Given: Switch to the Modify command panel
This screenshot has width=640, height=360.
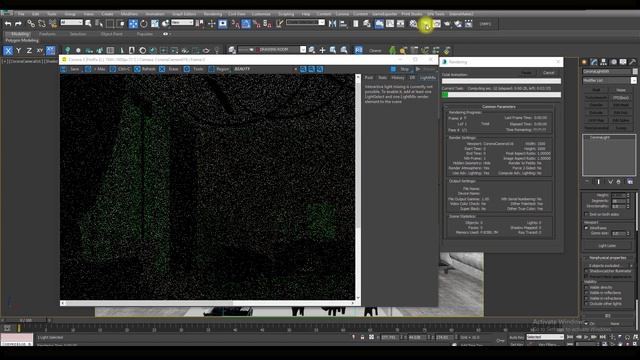Looking at the screenshot, I should coord(594,62).
